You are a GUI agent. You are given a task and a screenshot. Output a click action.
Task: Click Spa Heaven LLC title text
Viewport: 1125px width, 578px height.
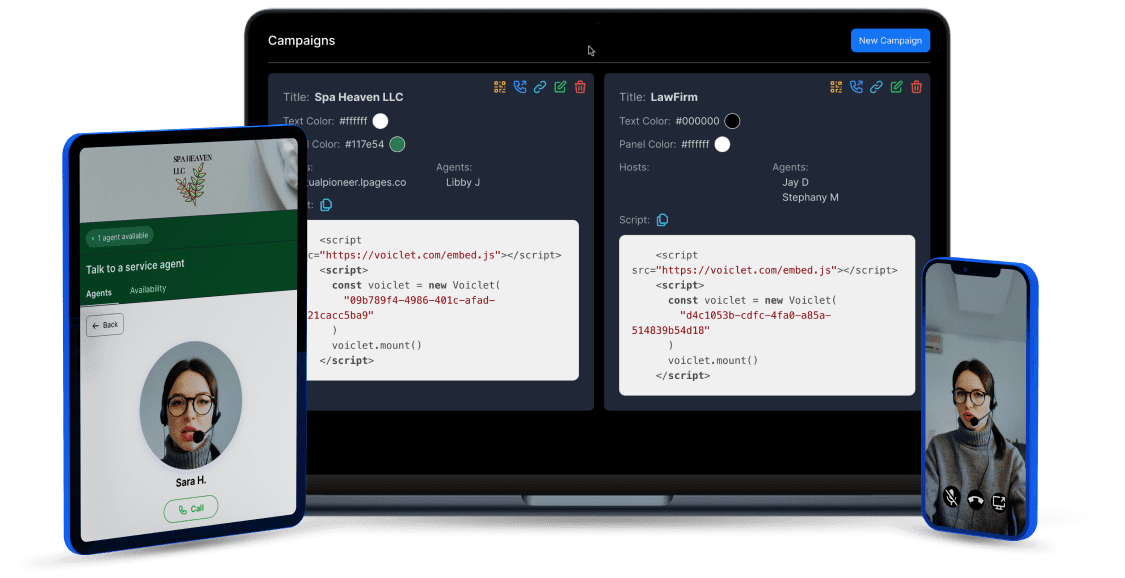tap(359, 97)
